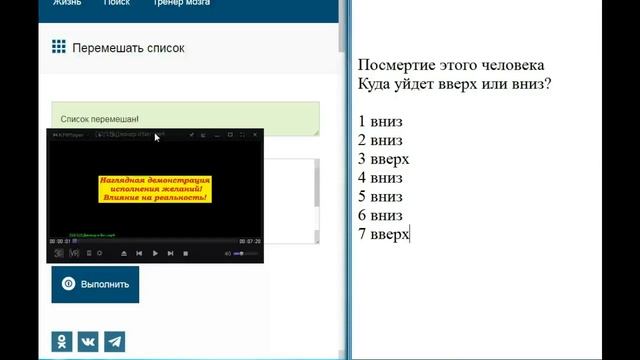This screenshot has width=640, height=360.
Task: Stop playback in the media player
Action: pos(186,253)
